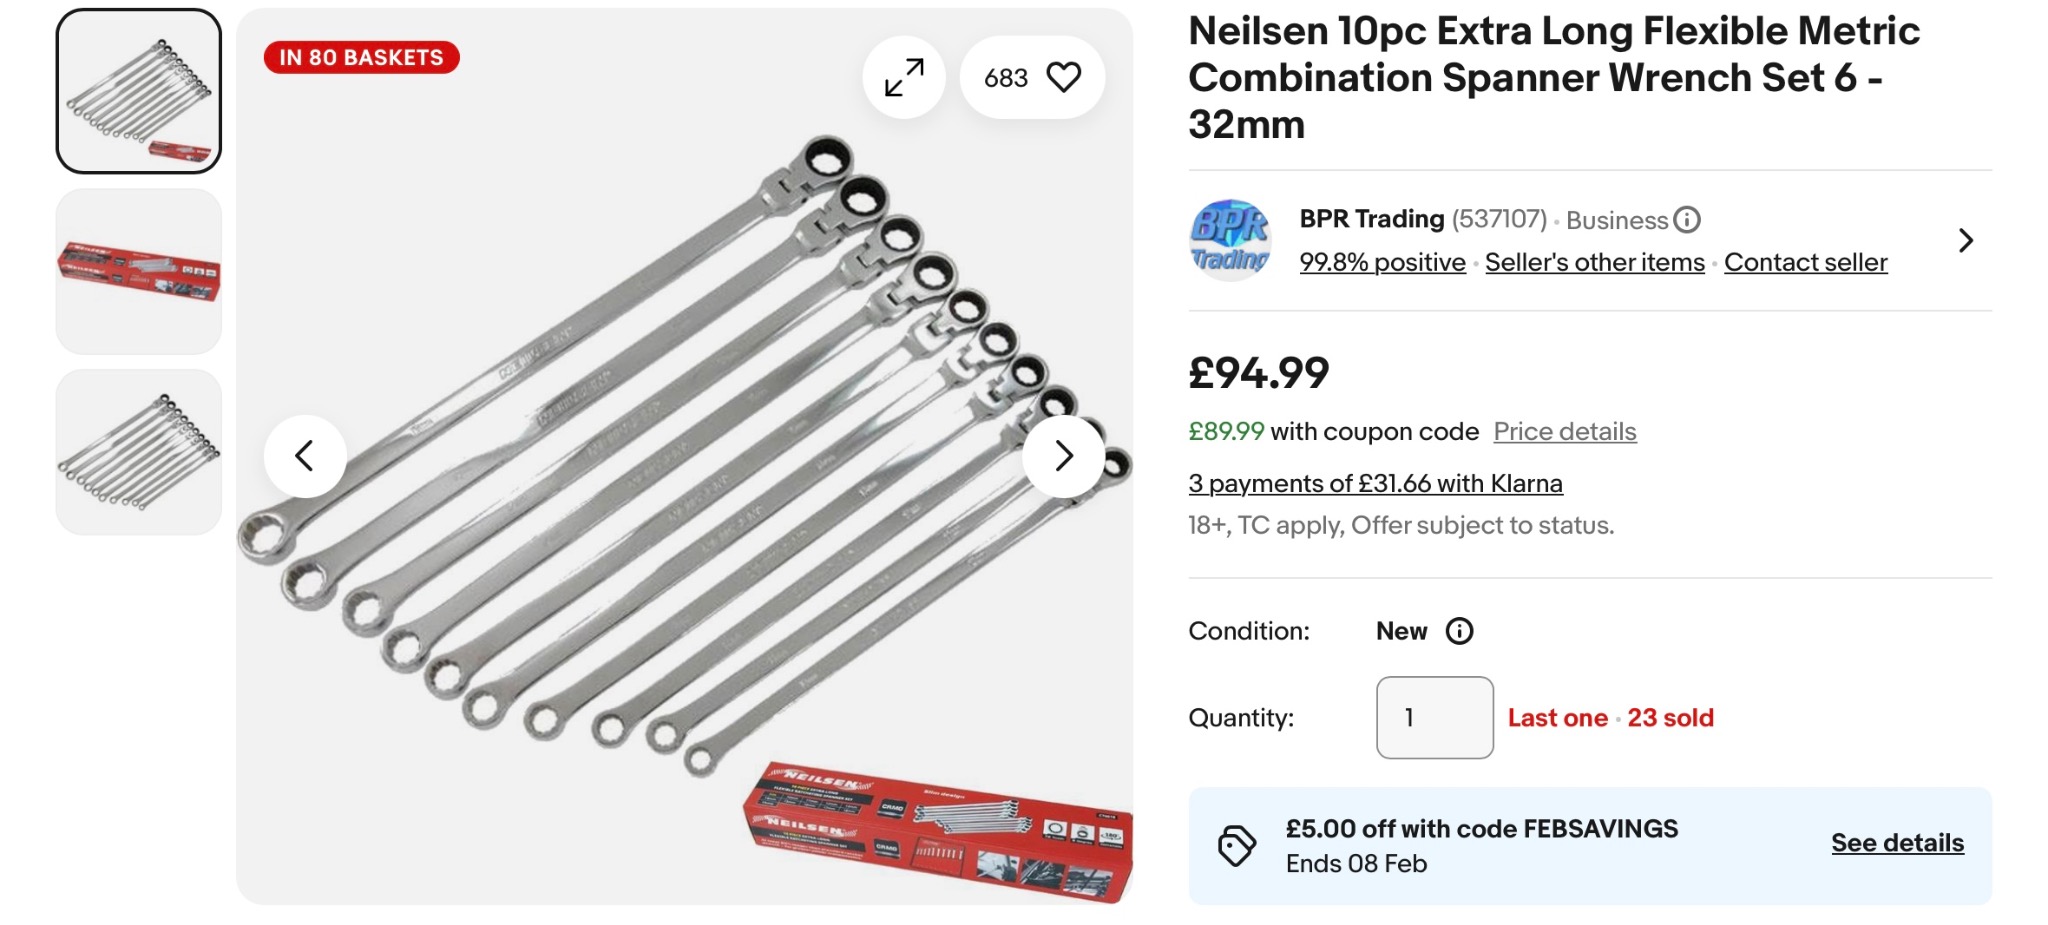This screenshot has width=2048, height=925.
Task: Select the first spanner set thumbnail
Action: coord(139,92)
